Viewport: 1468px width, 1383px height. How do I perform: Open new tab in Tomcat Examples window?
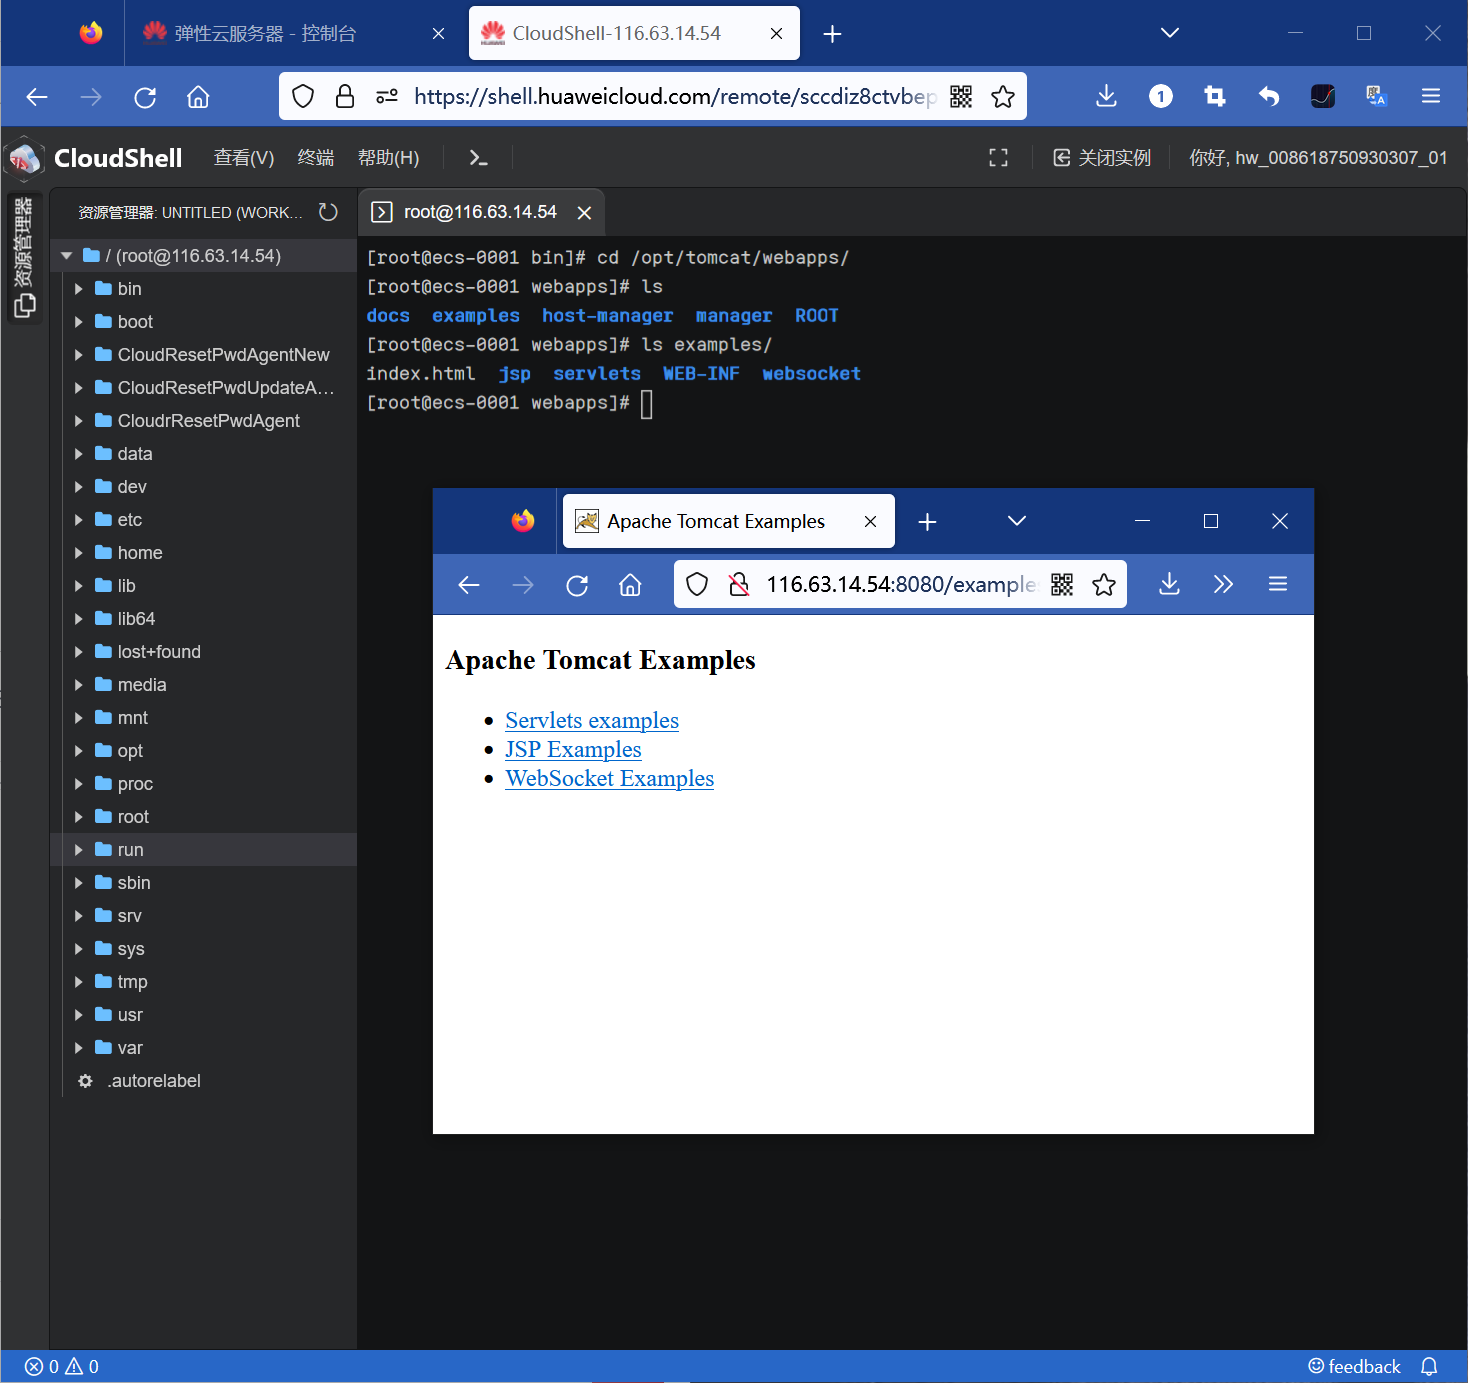pos(927,522)
